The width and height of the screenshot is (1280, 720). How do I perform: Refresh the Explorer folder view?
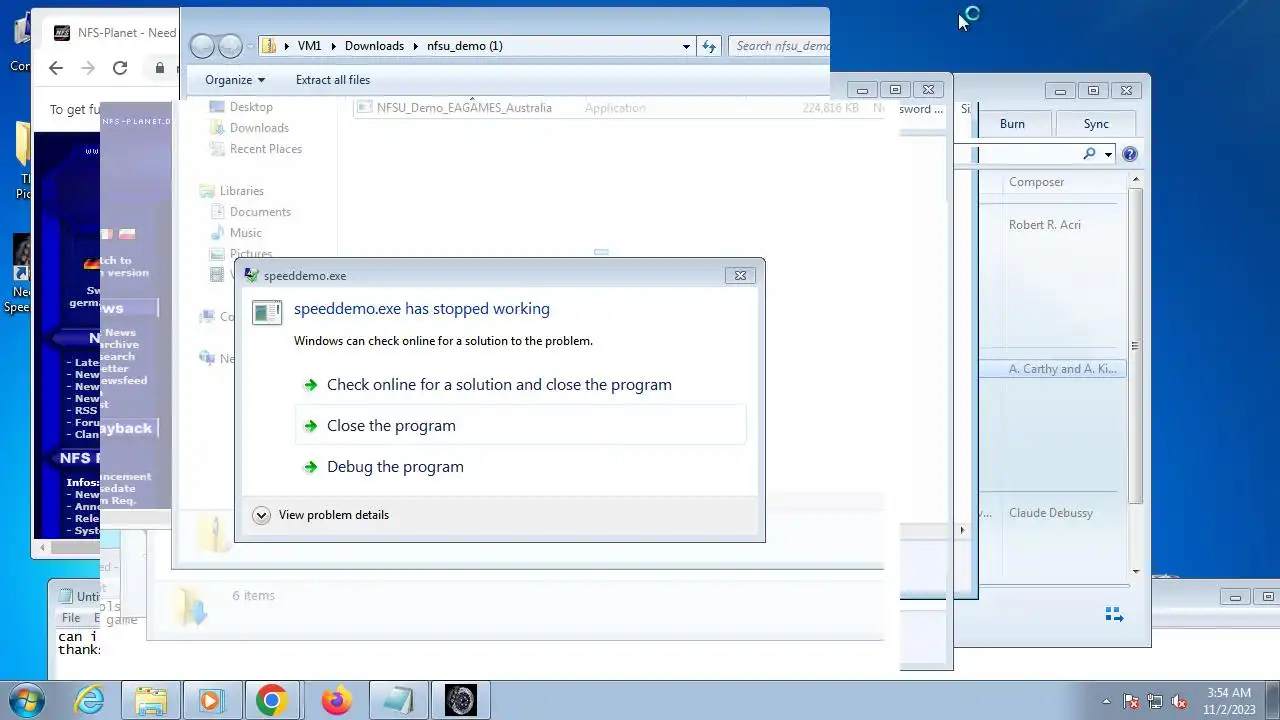709,46
